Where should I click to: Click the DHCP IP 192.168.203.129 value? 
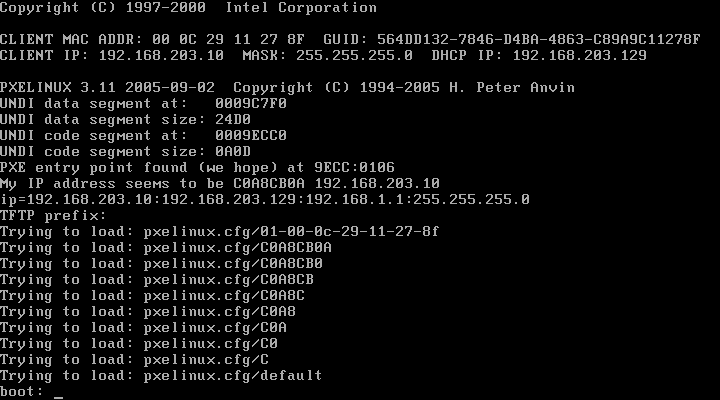coord(579,56)
